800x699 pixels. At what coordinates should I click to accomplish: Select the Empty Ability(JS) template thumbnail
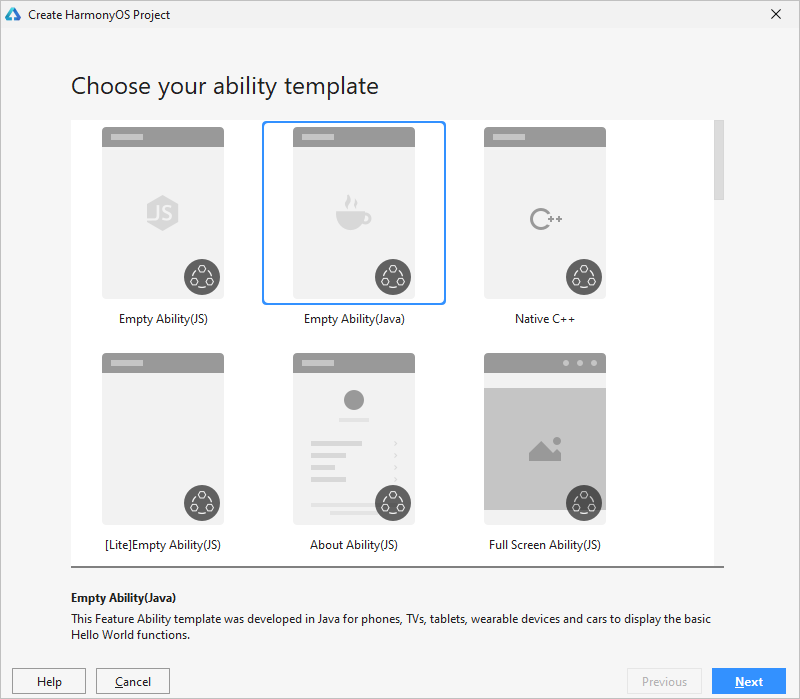click(163, 213)
